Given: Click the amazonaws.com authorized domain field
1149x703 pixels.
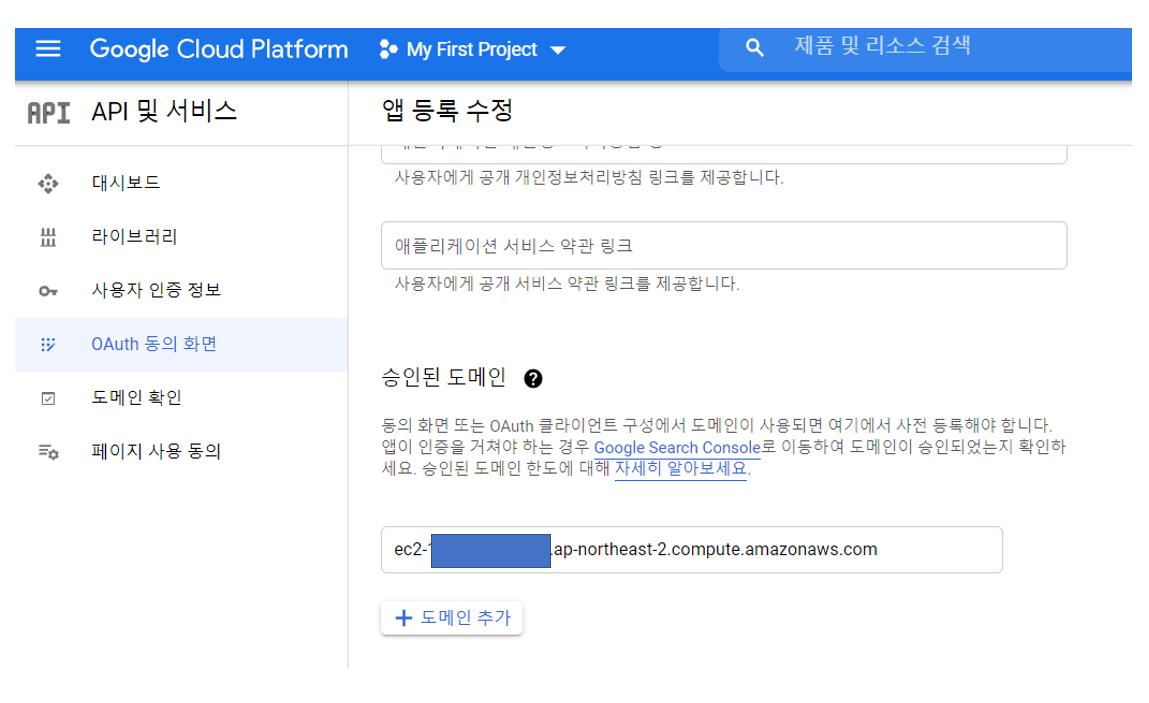Looking at the screenshot, I should pos(692,550).
